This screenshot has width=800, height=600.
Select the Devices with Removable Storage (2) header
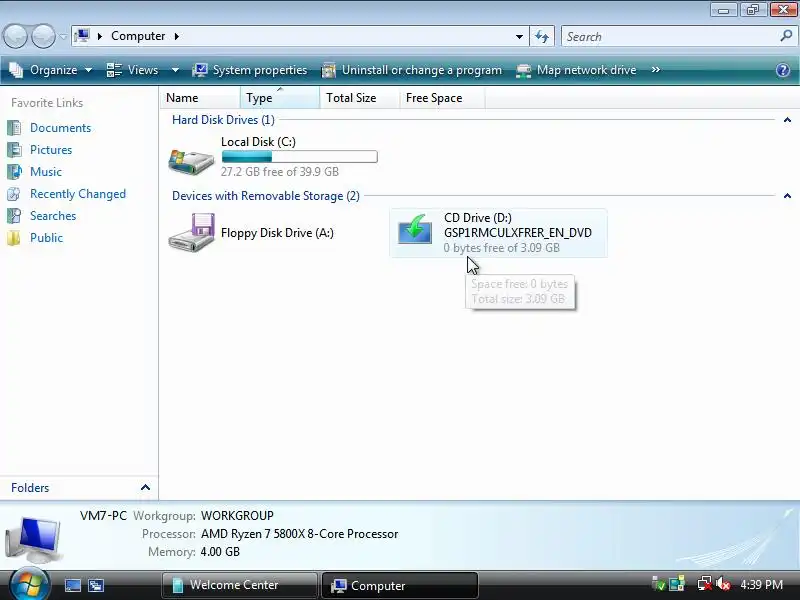pos(266,196)
